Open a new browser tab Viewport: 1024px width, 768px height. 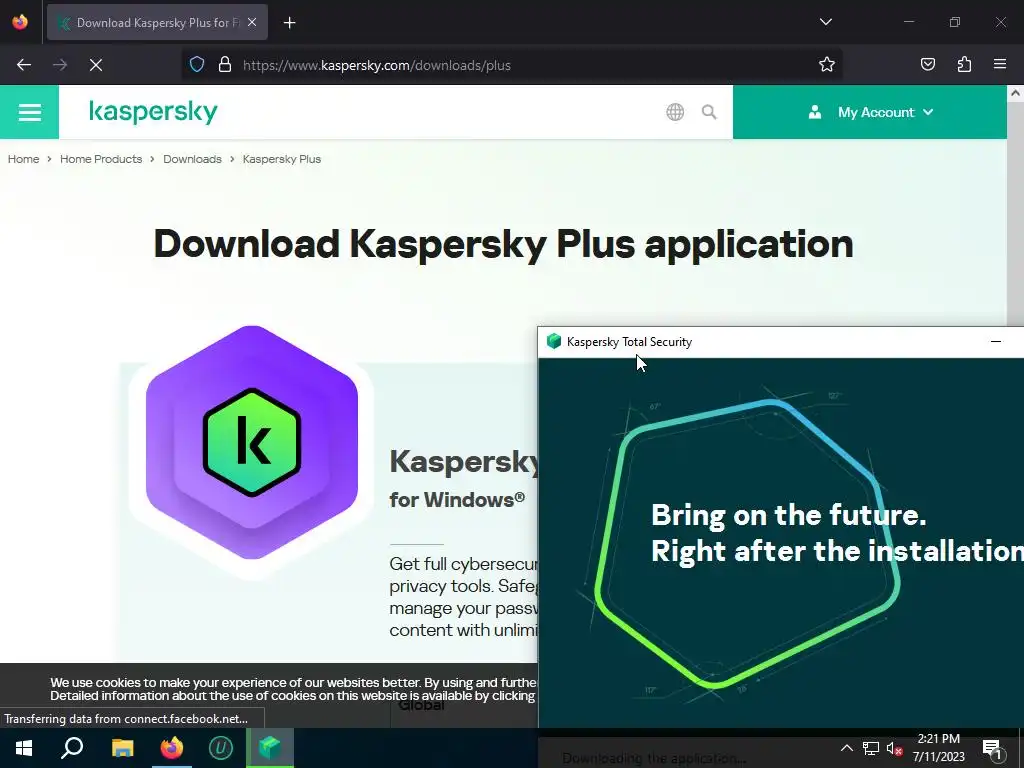pyautogui.click(x=289, y=23)
